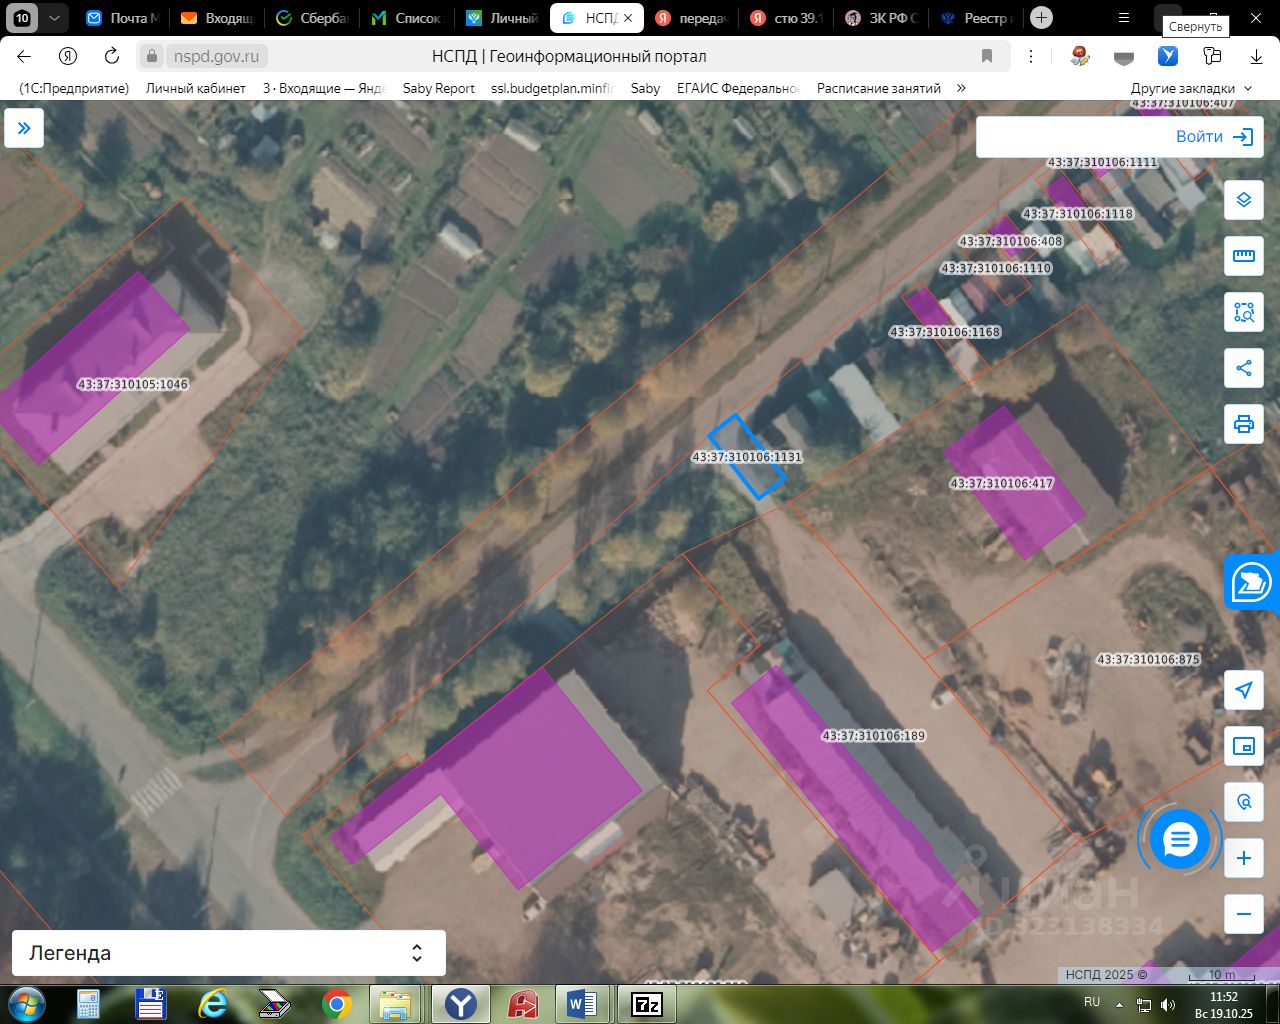Expand the Другие закладки folder
1280x1024 pixels.
[x=1191, y=88]
